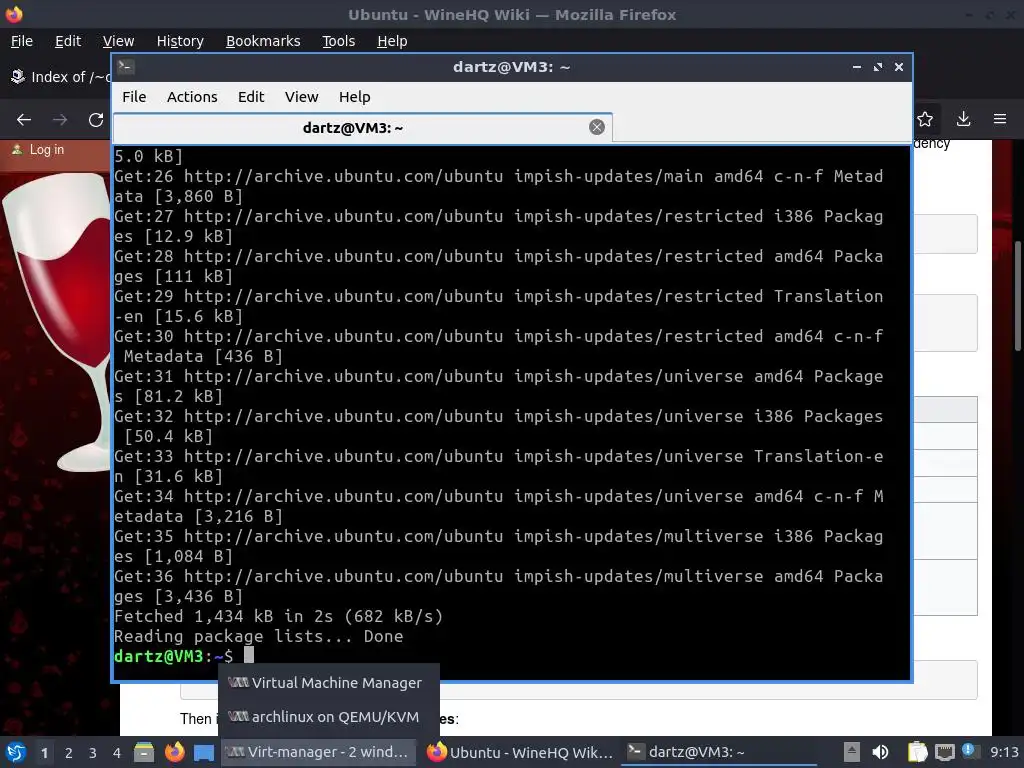Image resolution: width=1024 pixels, height=768 pixels.
Task: Minimize the terminal window
Action: click(856, 67)
